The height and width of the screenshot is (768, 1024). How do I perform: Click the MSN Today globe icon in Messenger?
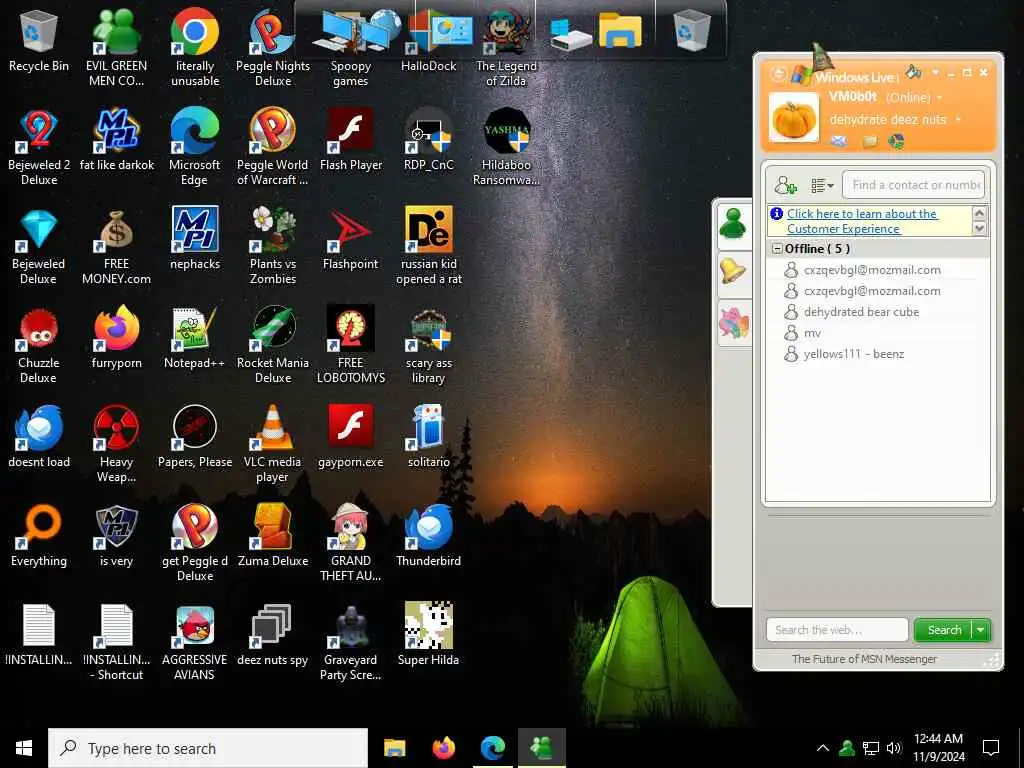[x=897, y=141]
